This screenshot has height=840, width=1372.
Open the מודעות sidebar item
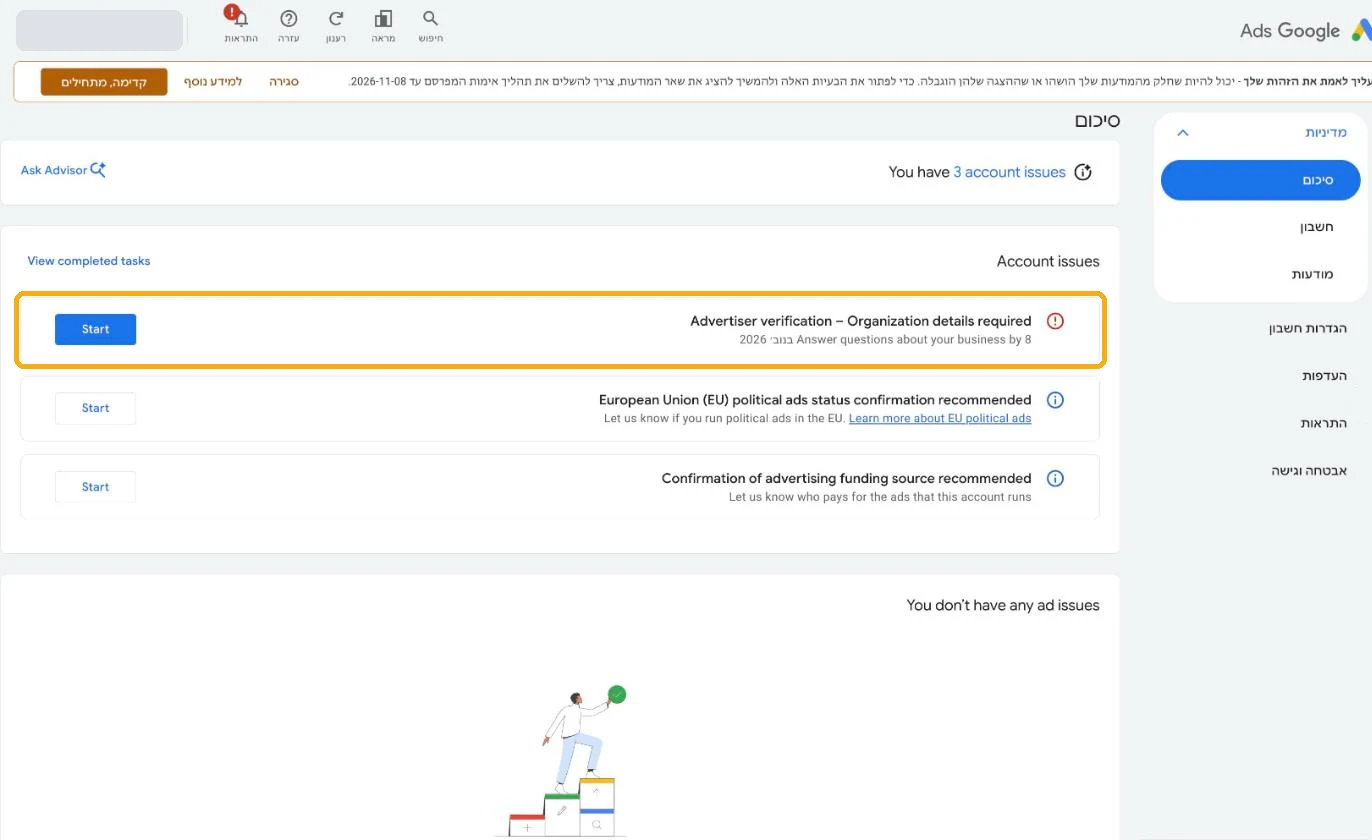point(1312,274)
